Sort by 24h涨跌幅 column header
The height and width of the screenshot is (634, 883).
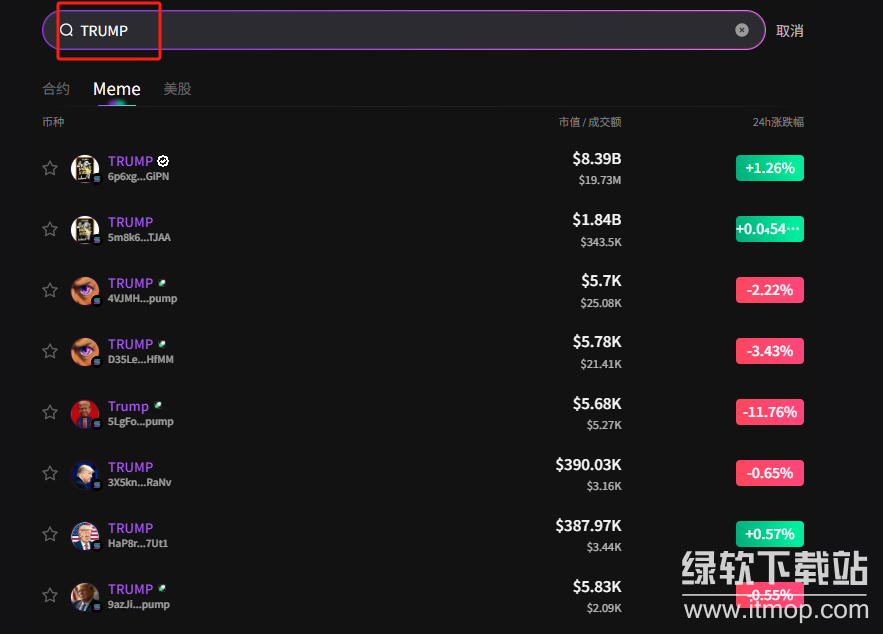tap(777, 122)
